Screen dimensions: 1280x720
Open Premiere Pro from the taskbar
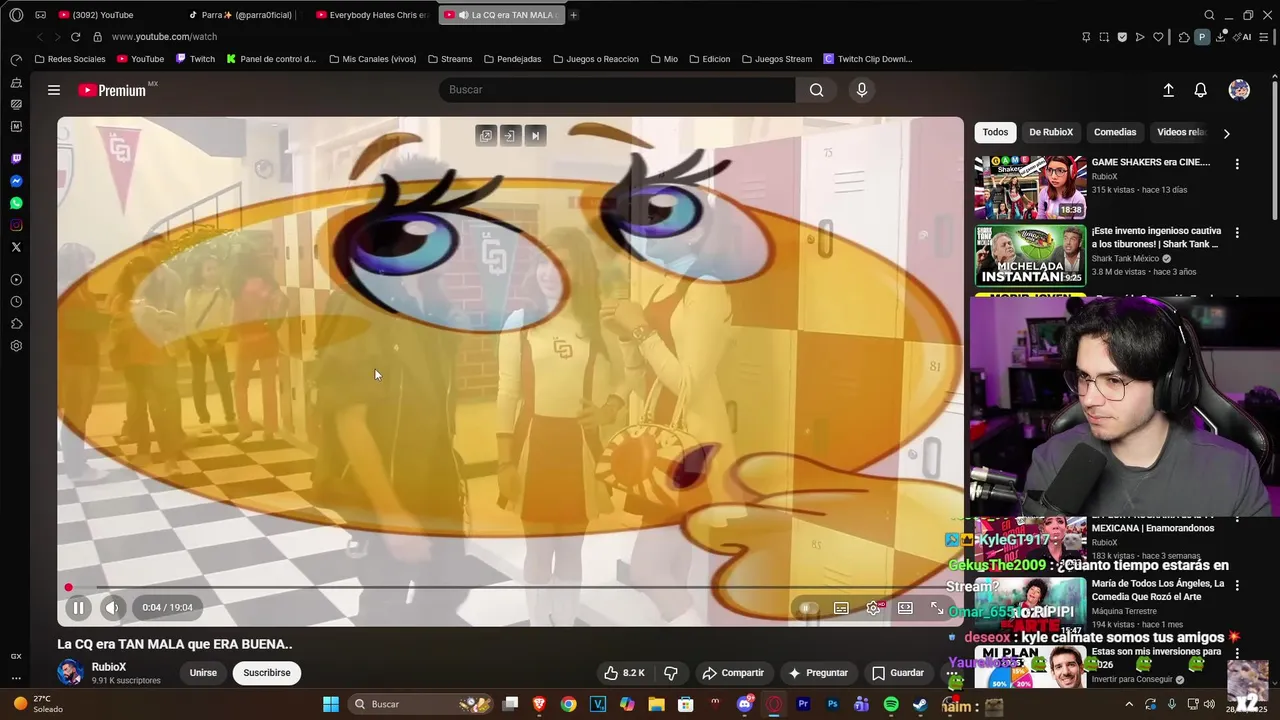803,704
